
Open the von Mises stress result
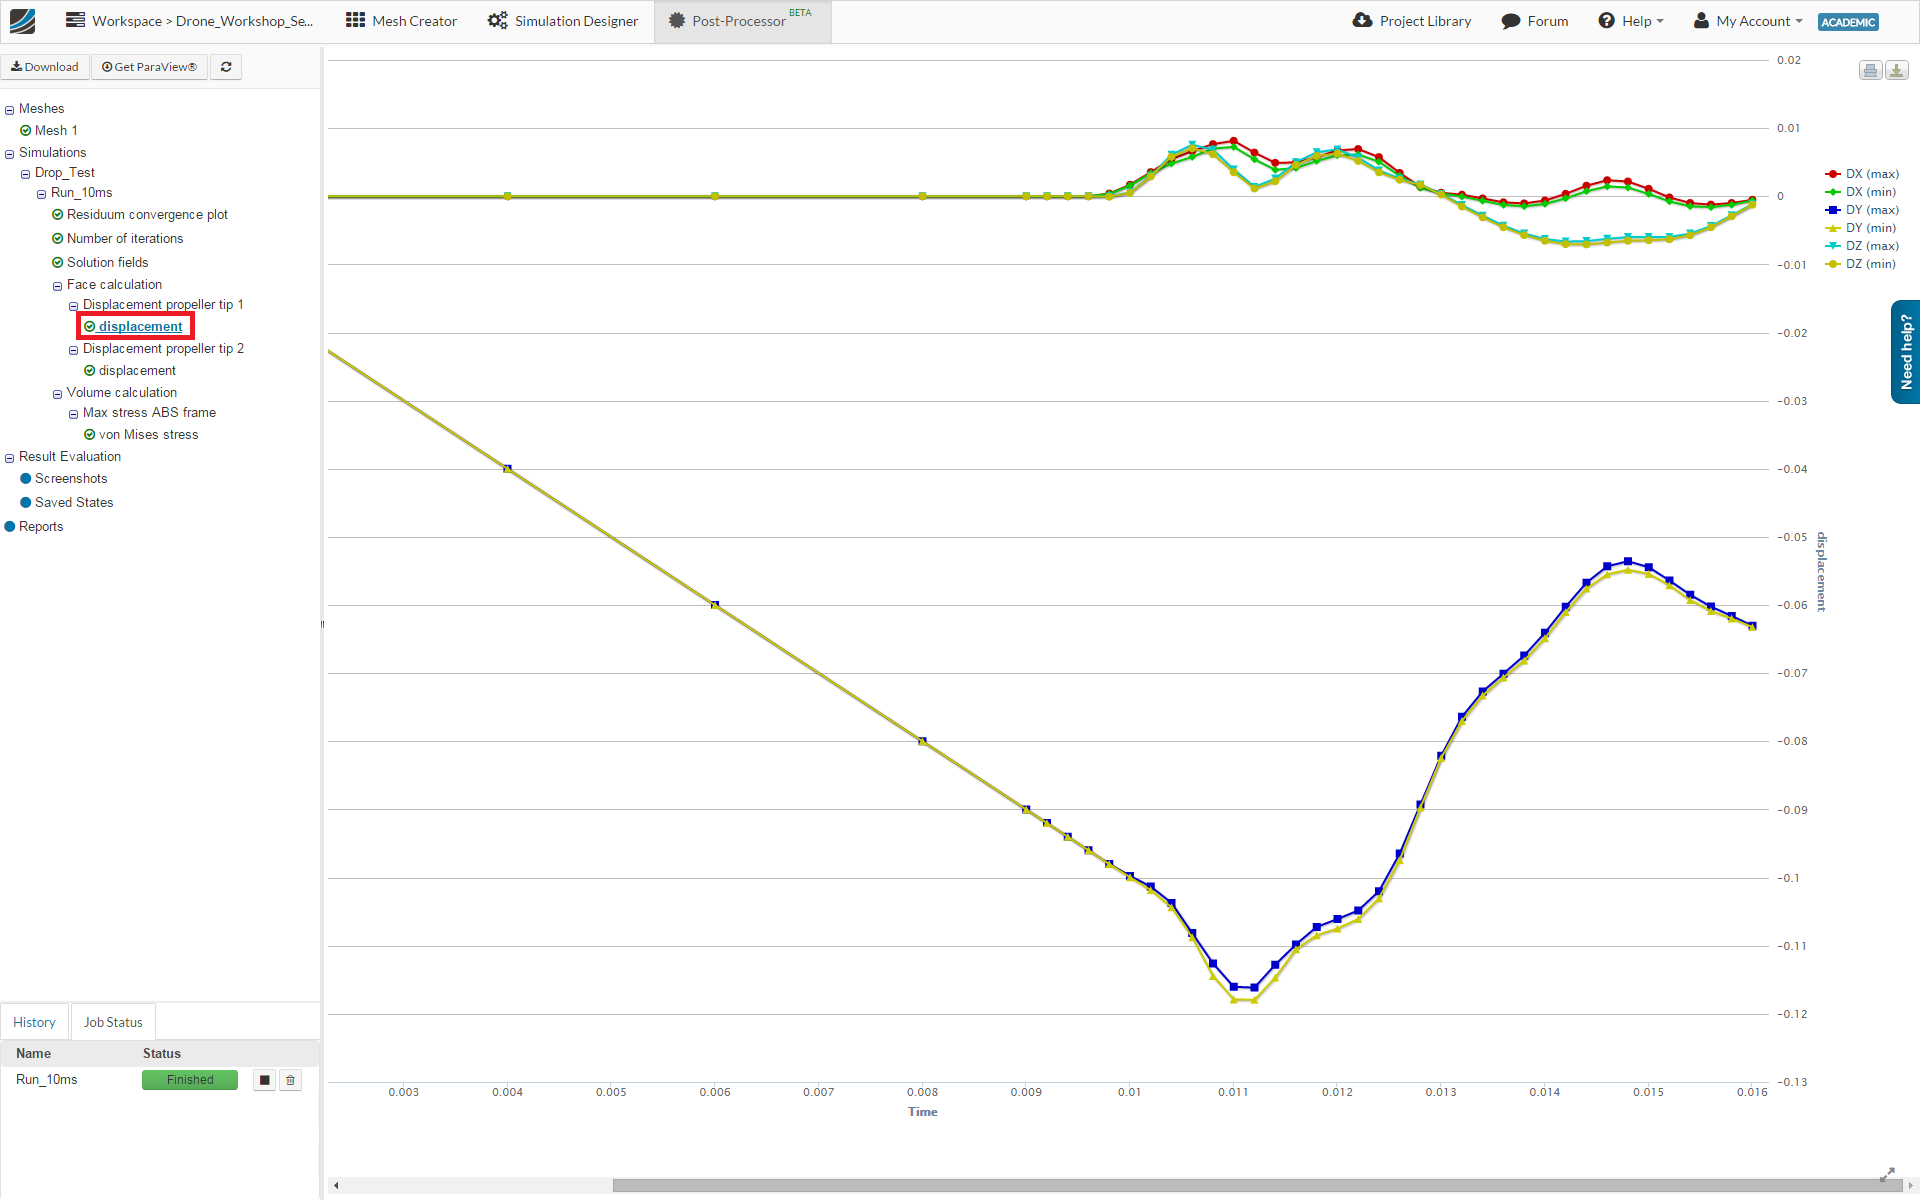point(148,435)
